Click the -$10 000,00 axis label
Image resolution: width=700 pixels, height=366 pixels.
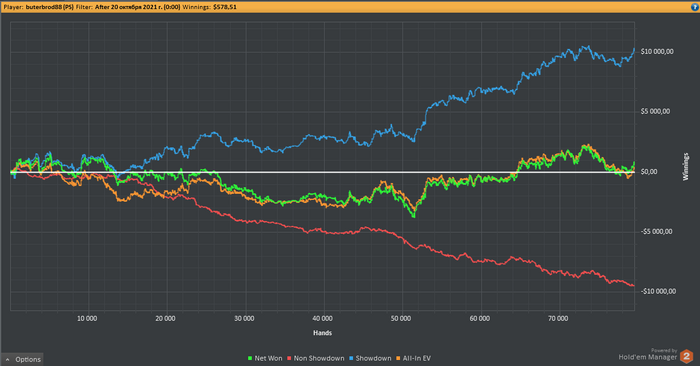[x=658, y=291]
